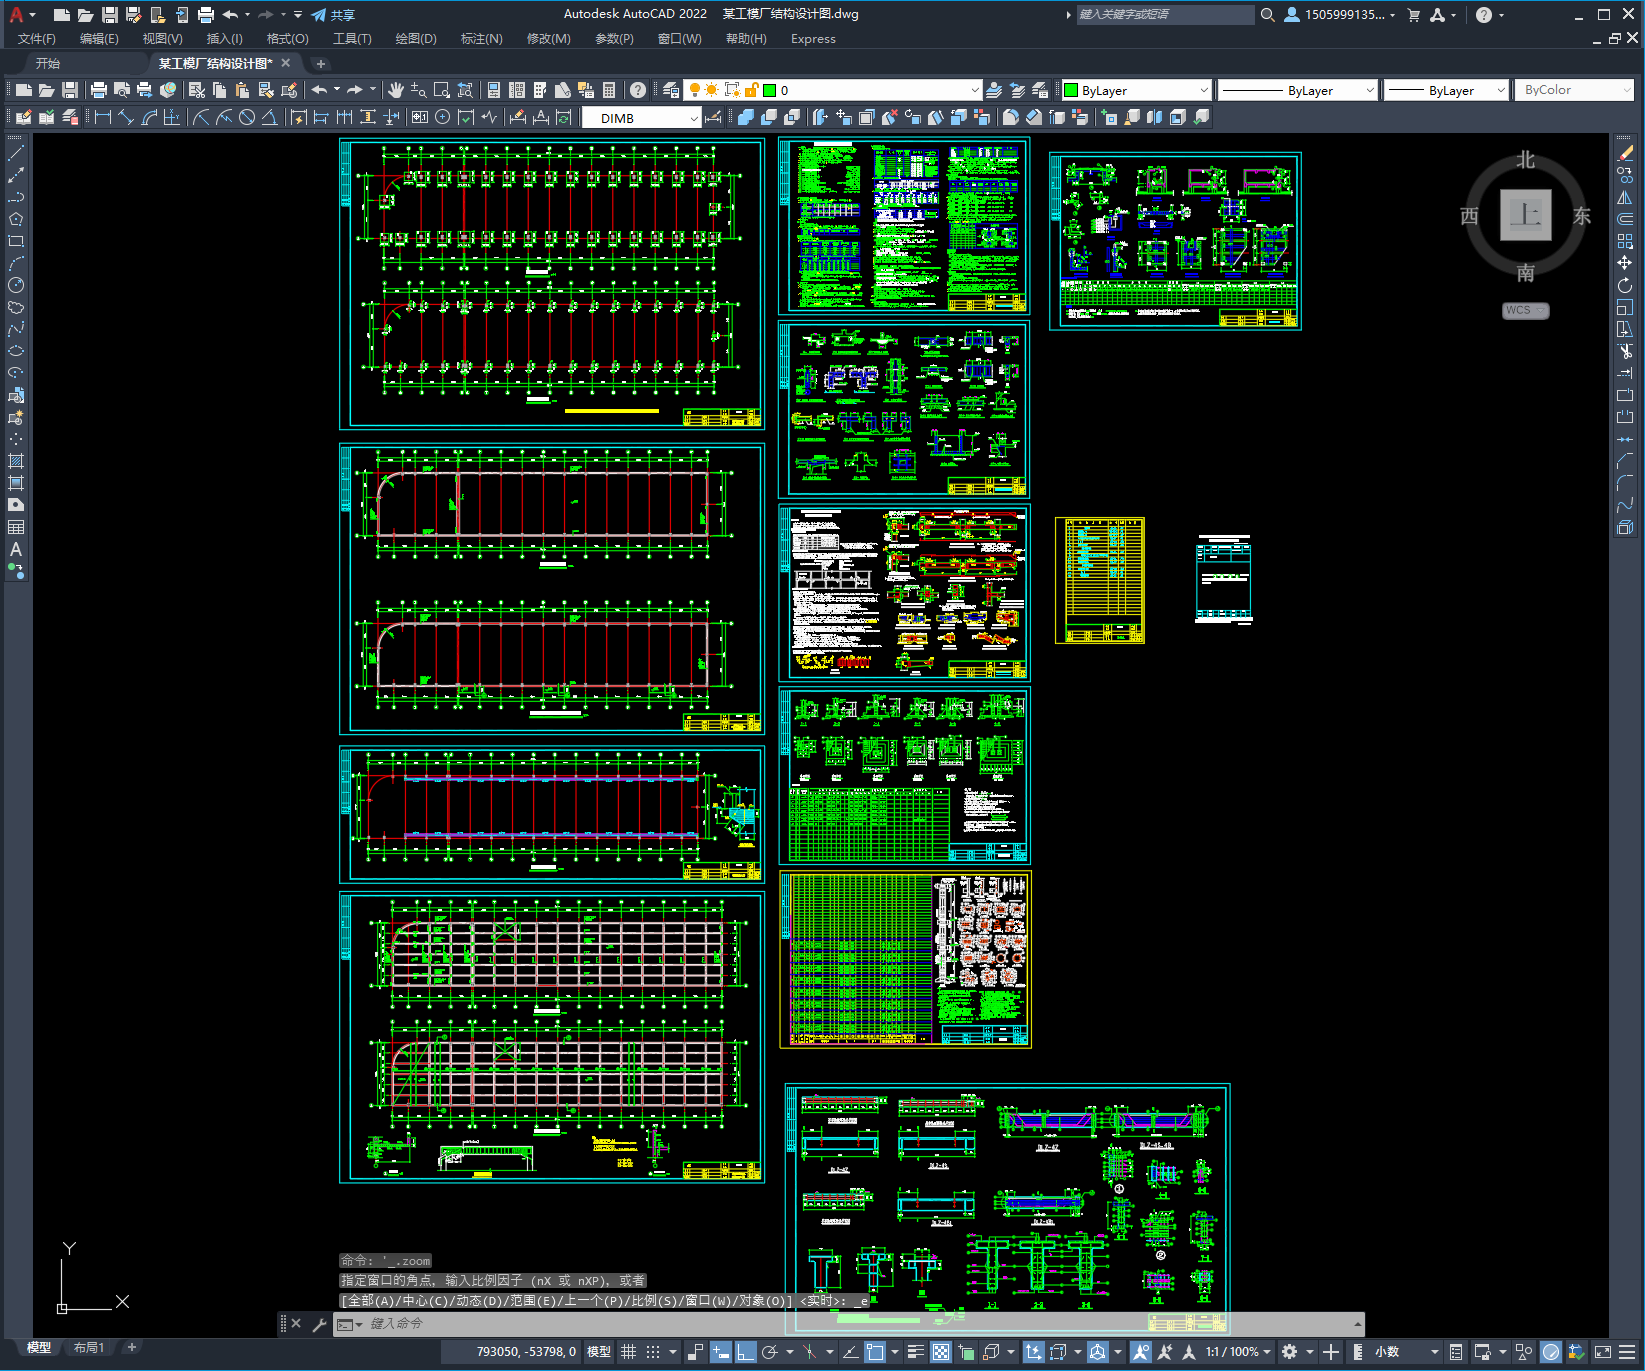Screen dimensions: 1645x1371
Task: Select the Line tool in Draw toolbar
Action: coord(16,153)
